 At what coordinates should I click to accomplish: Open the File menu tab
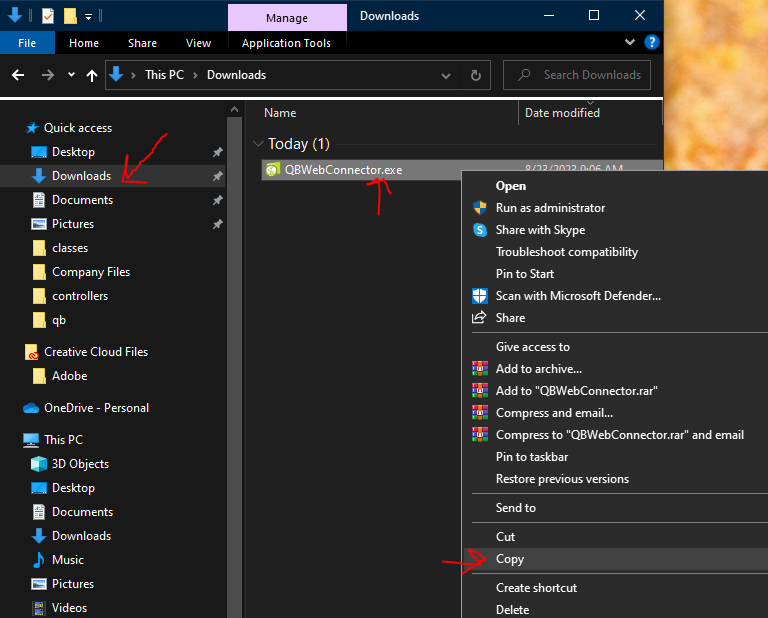[26, 43]
